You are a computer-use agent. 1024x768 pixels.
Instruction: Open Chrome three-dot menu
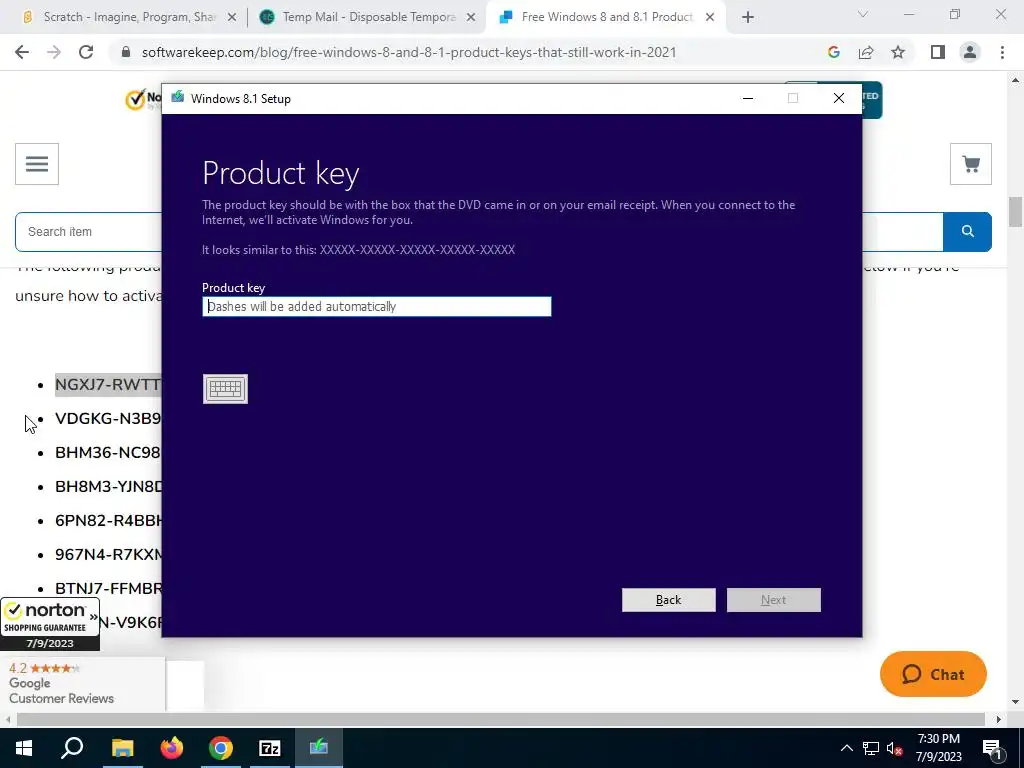coord(1002,52)
